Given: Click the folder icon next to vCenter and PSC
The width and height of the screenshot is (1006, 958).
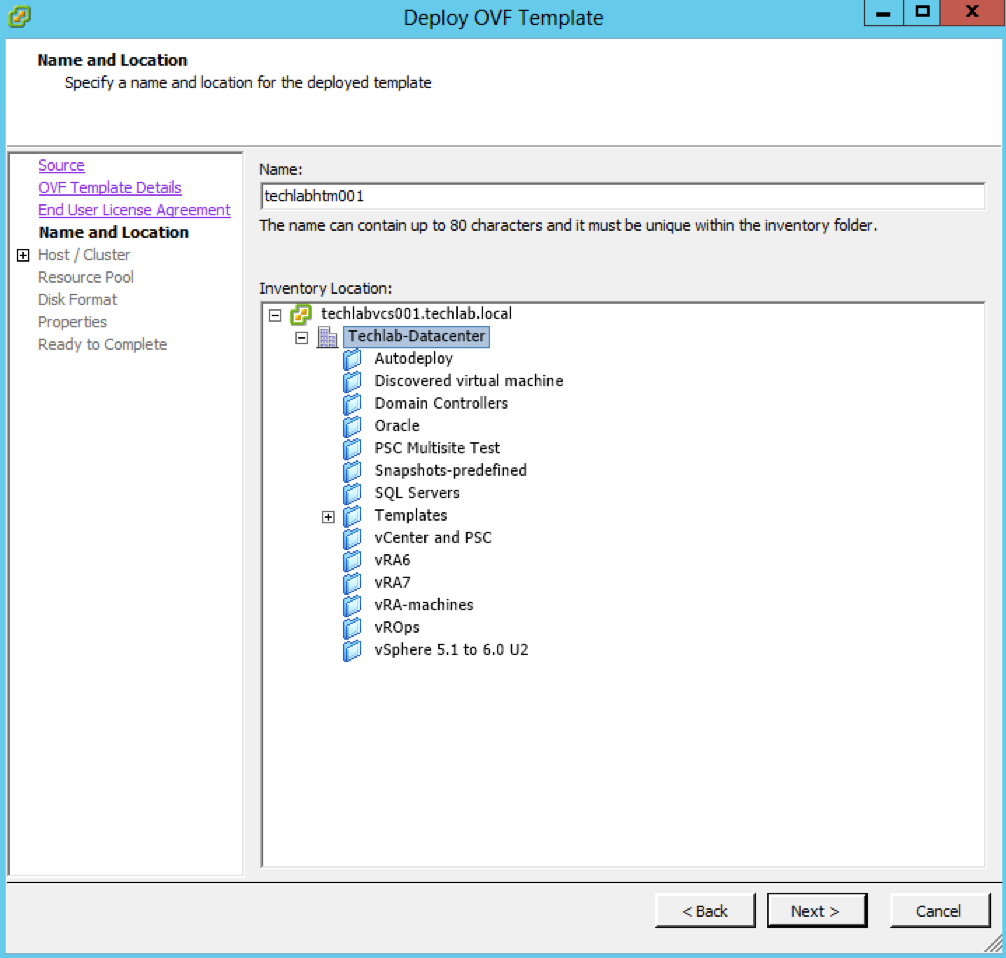Looking at the screenshot, I should point(352,538).
